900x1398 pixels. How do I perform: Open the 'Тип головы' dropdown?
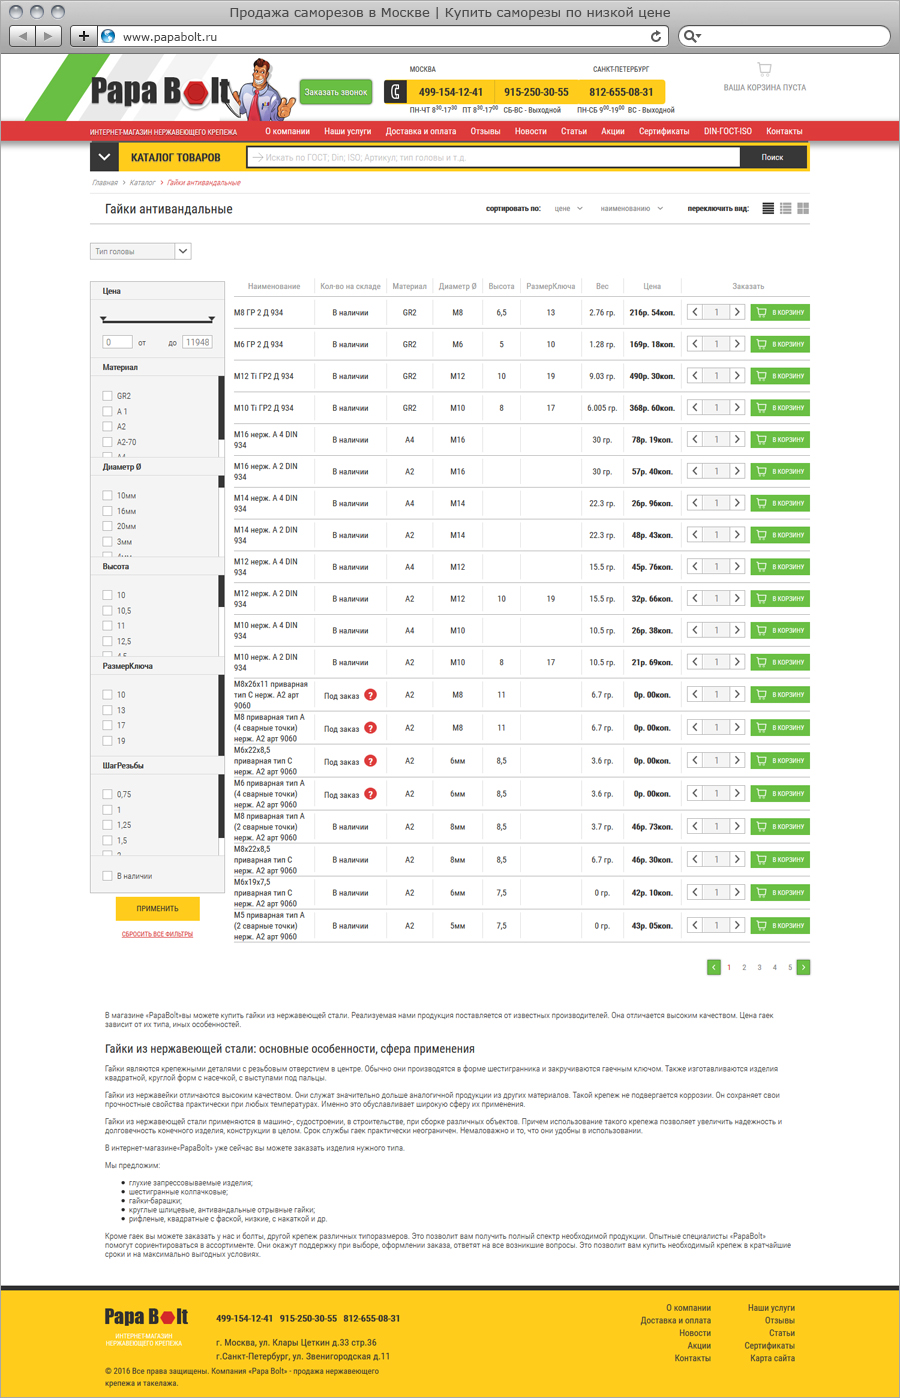coord(140,251)
